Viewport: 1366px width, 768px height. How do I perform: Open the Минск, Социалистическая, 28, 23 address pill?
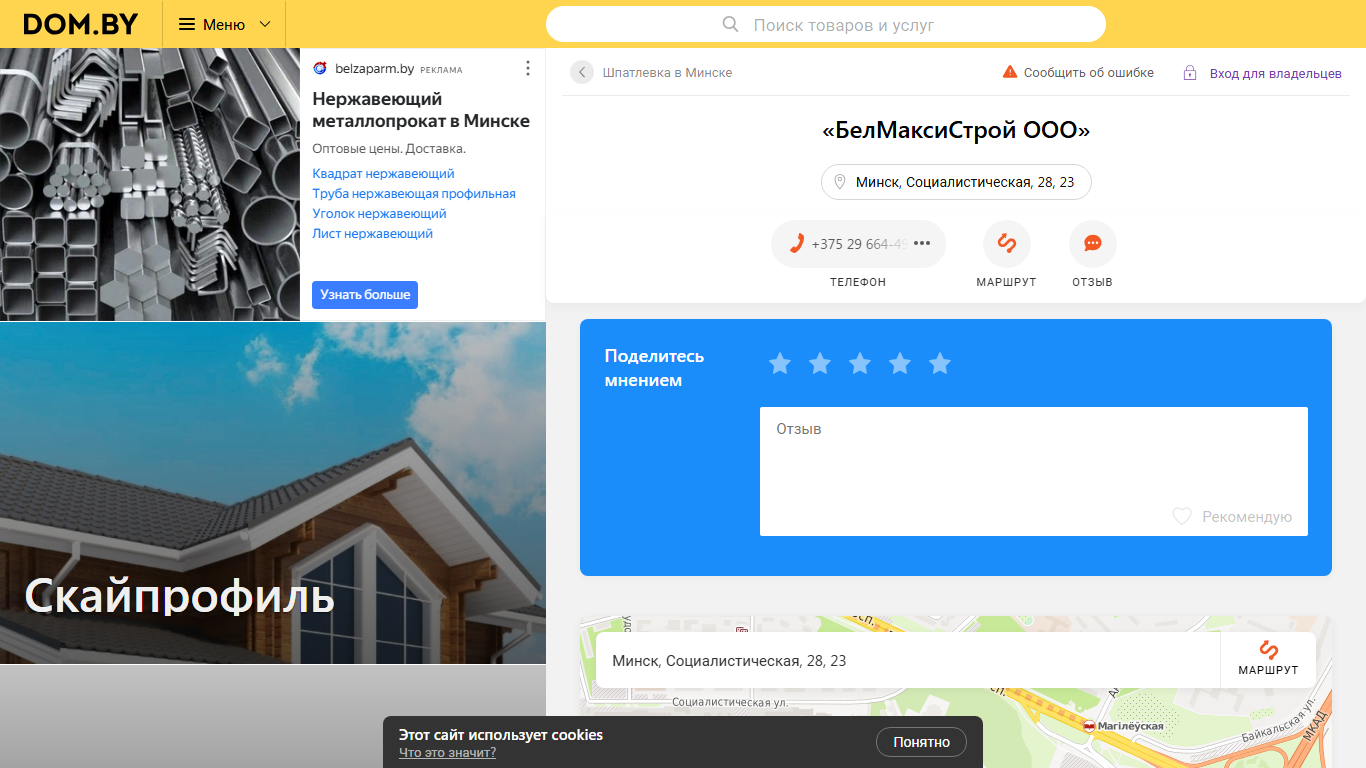click(x=956, y=182)
